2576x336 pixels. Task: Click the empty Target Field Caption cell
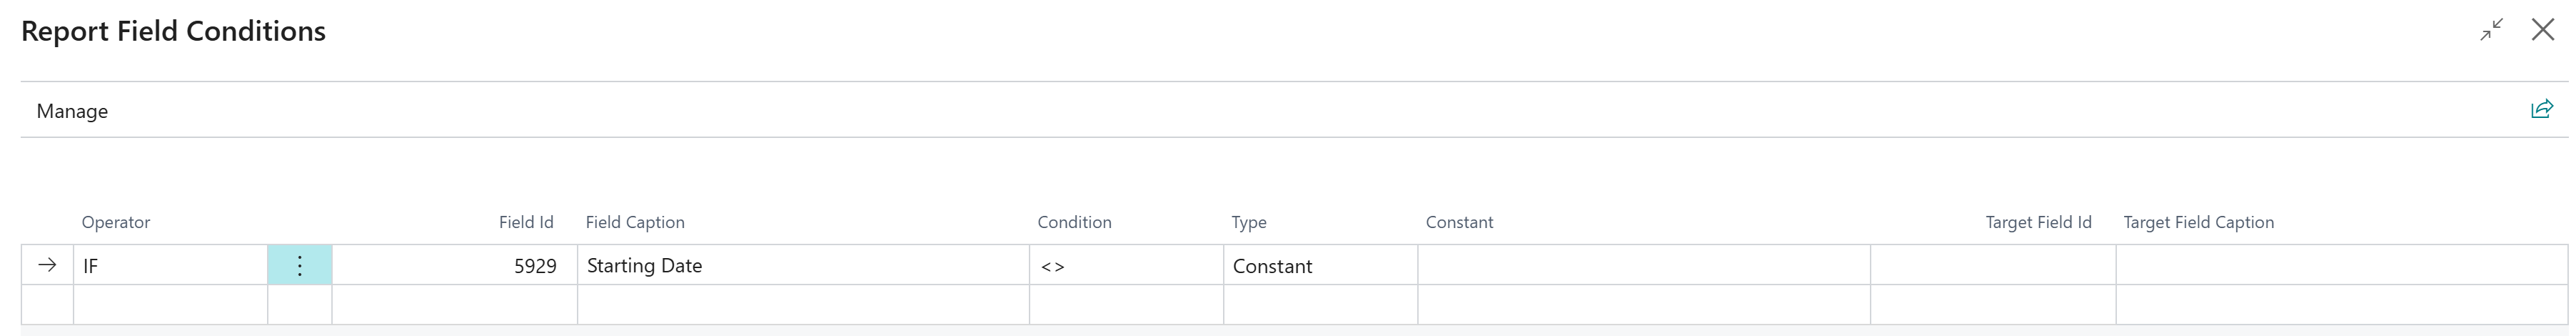tap(2340, 266)
